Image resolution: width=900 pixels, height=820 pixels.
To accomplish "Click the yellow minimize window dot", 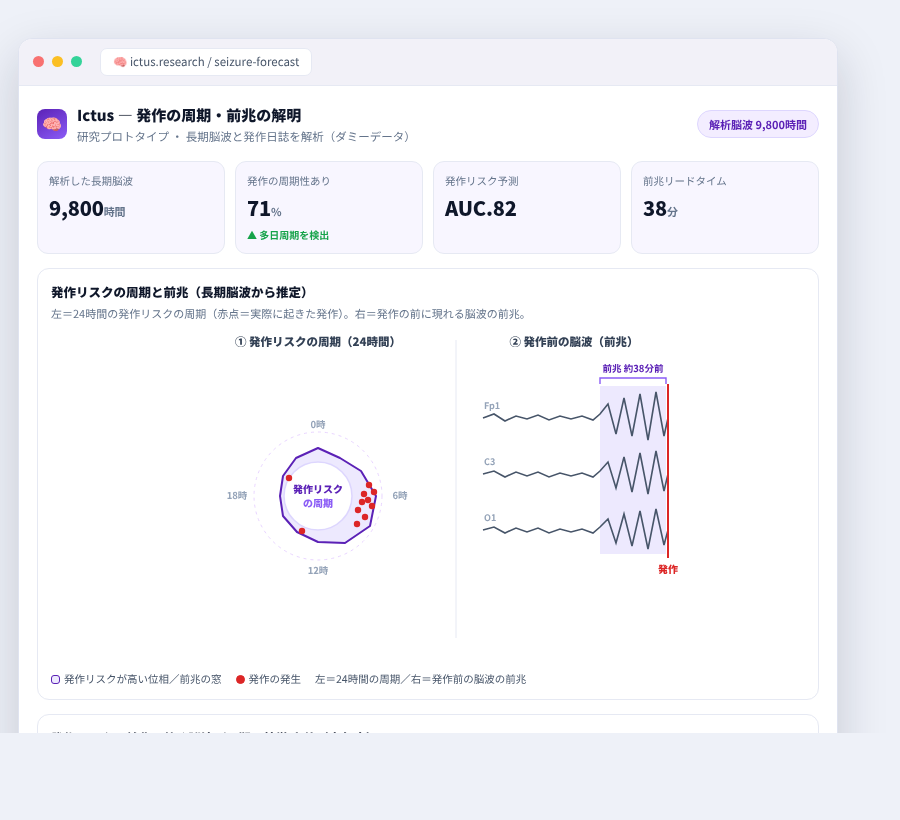I will 57,61.
